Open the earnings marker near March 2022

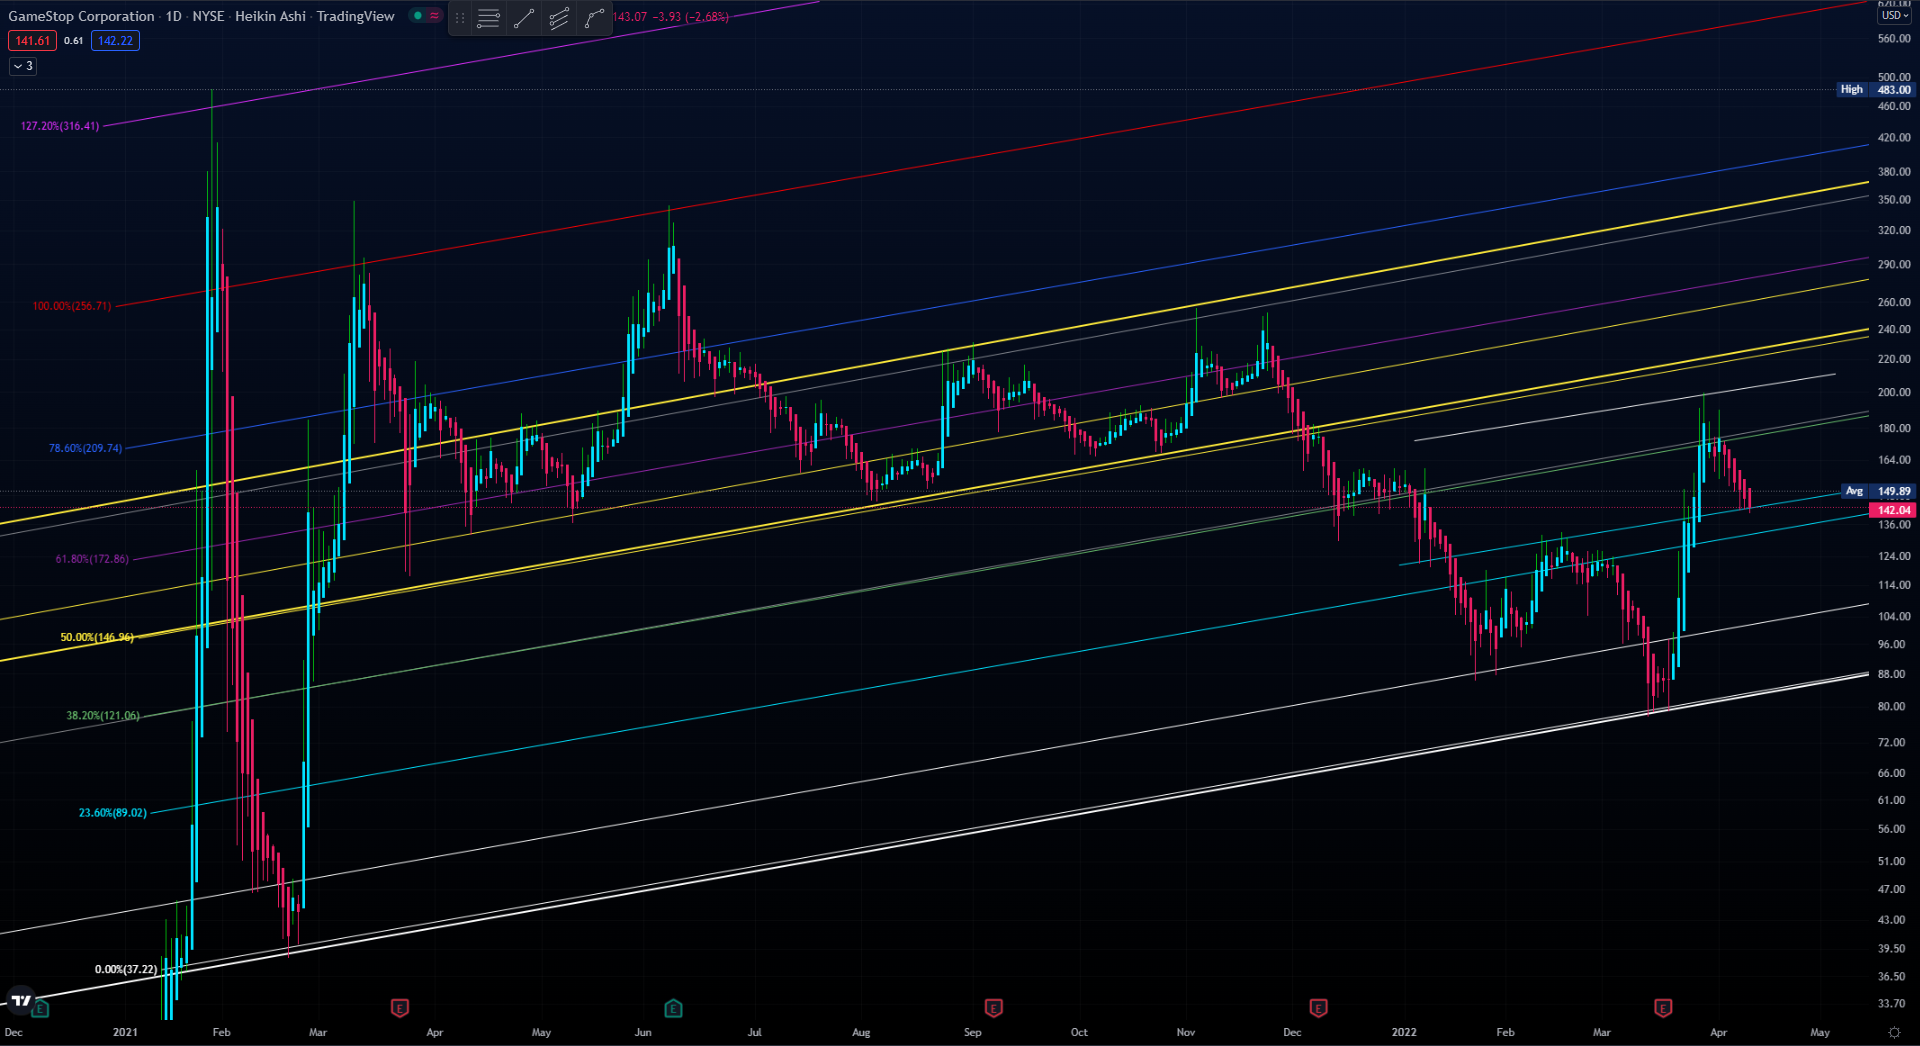point(1663,1008)
